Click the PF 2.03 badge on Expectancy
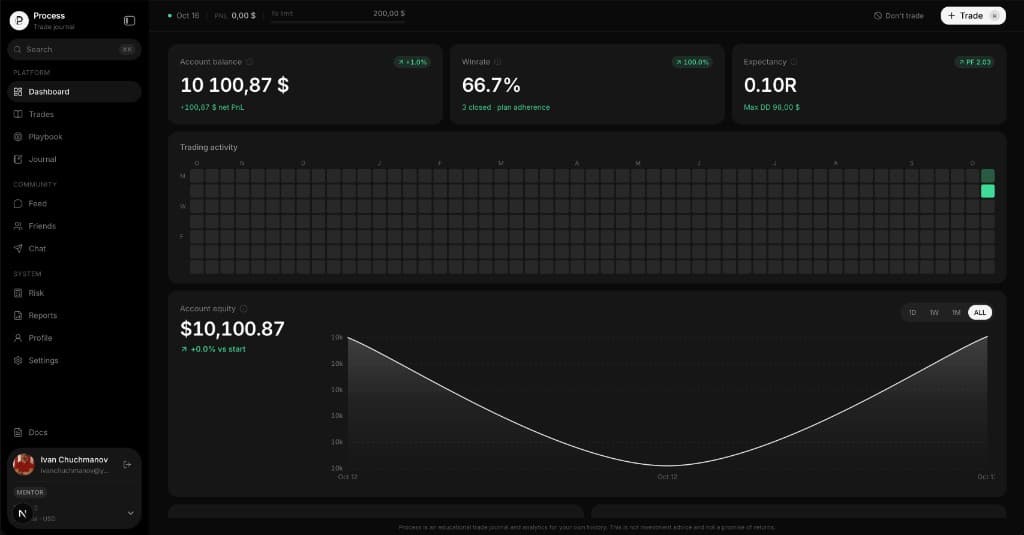Screen dimensions: 1024x535 [974, 62]
